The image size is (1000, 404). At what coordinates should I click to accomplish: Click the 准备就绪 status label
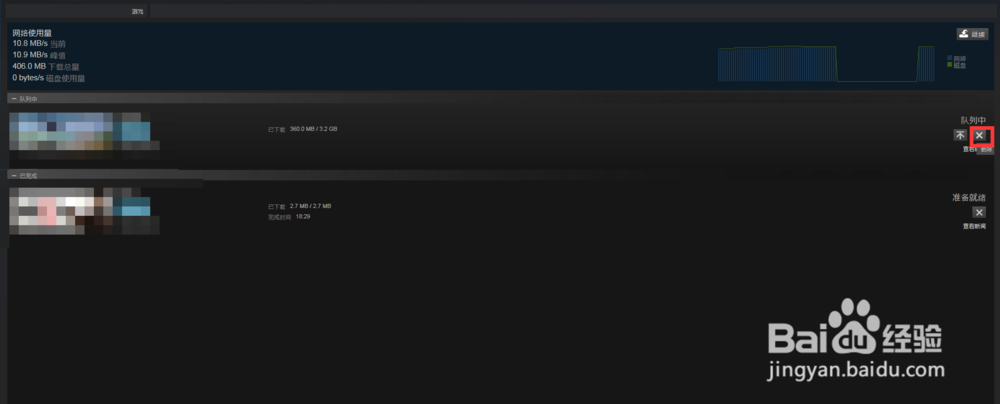(x=969, y=198)
